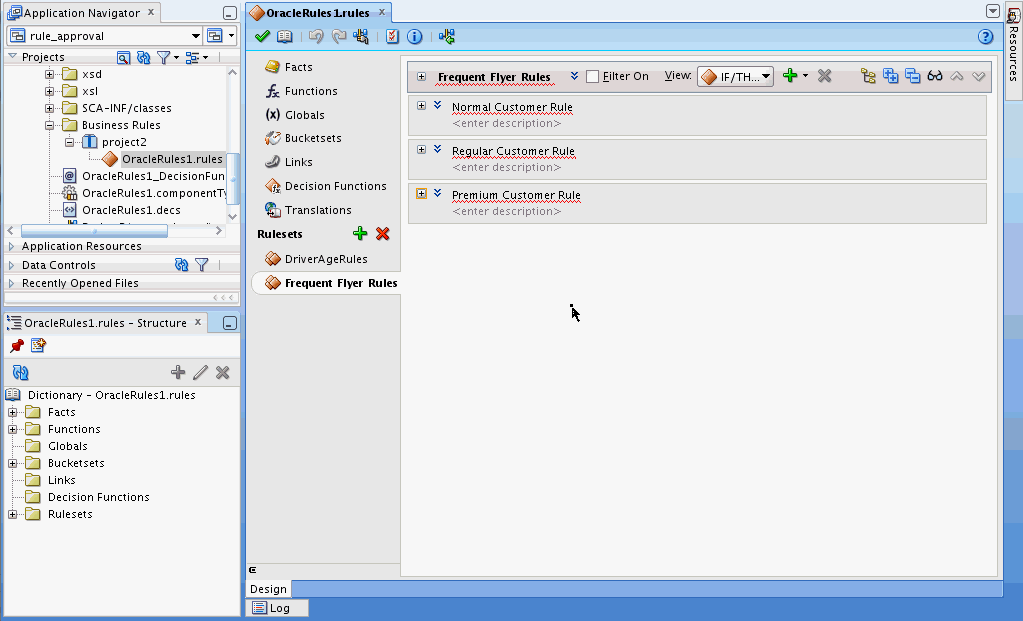This screenshot has height=621, width=1023.
Task: Click refresh icon in Projects toolbar
Action: 144,57
